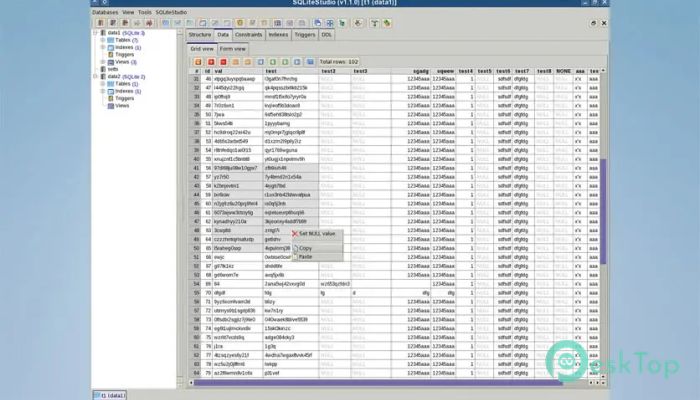Click the 'test2' column header

[334, 71]
